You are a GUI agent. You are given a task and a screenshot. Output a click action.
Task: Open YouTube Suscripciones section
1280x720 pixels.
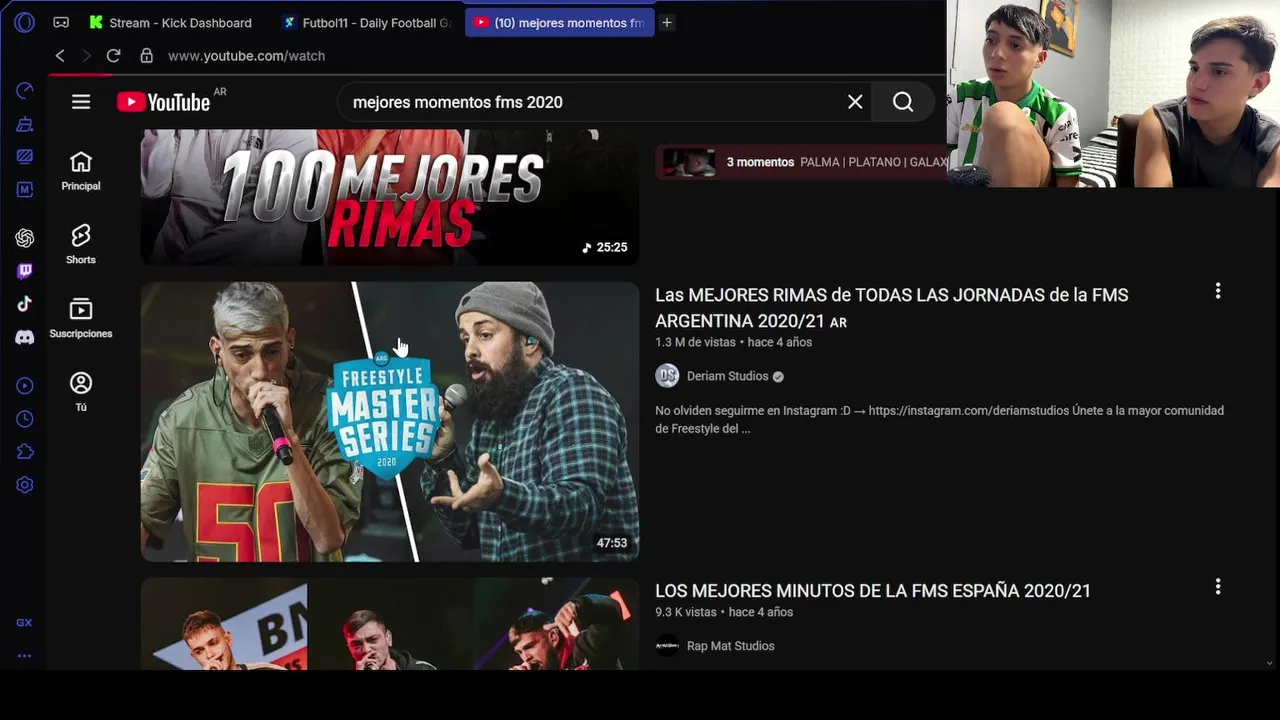tap(81, 319)
